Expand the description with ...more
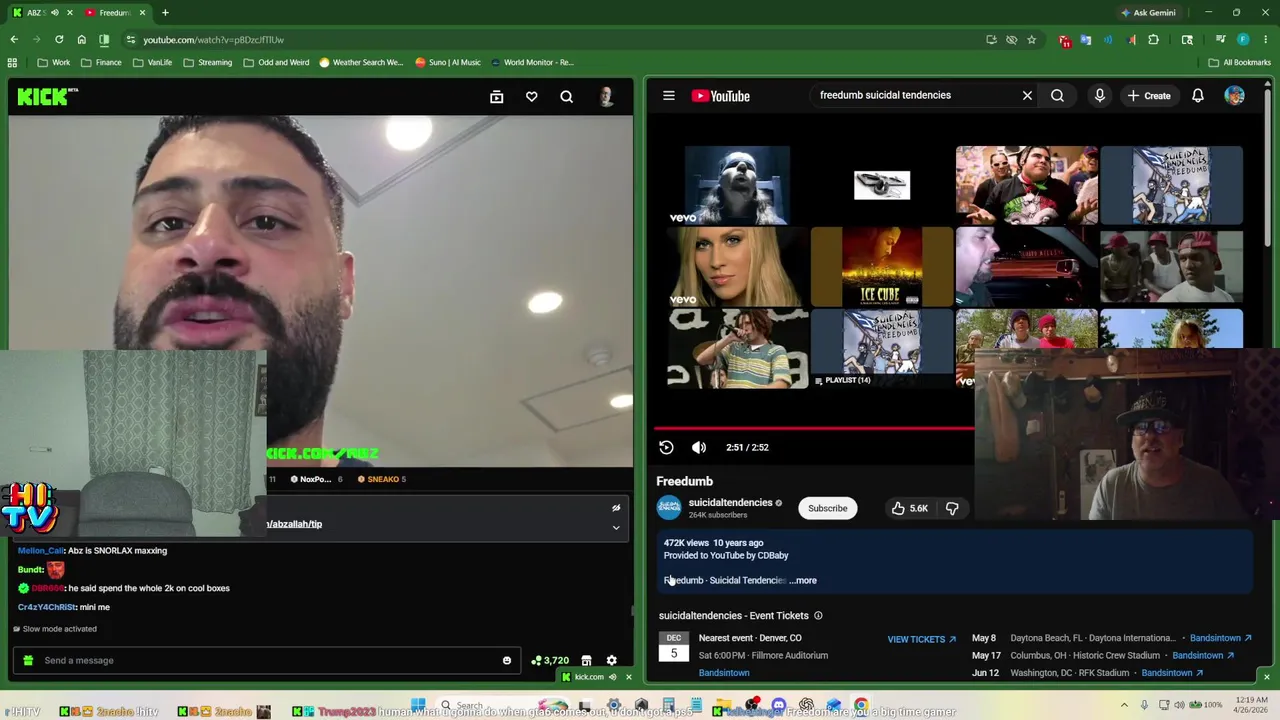This screenshot has height=720, width=1280. pyautogui.click(x=804, y=580)
